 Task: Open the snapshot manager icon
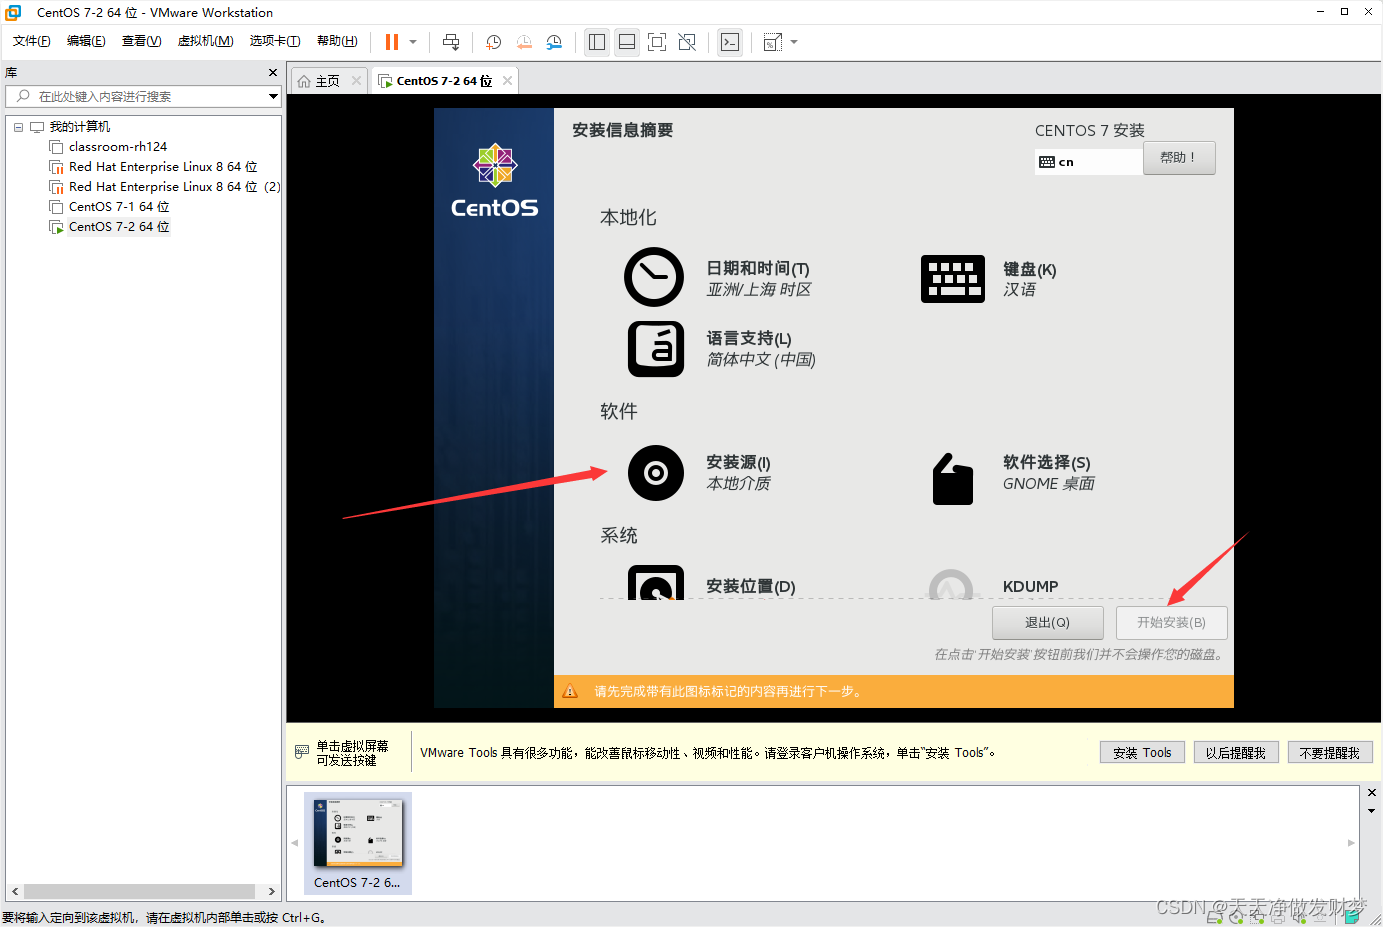554,42
